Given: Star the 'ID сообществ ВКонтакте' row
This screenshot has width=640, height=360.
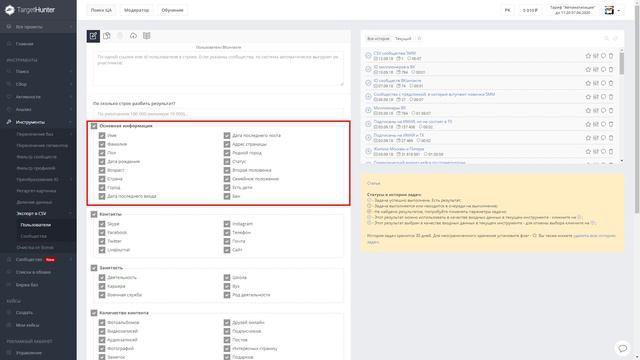Looking at the screenshot, I should click(588, 83).
